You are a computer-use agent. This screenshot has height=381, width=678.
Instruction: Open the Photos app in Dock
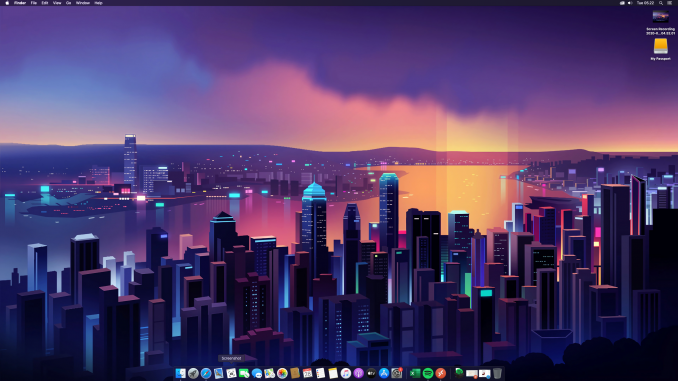point(282,373)
